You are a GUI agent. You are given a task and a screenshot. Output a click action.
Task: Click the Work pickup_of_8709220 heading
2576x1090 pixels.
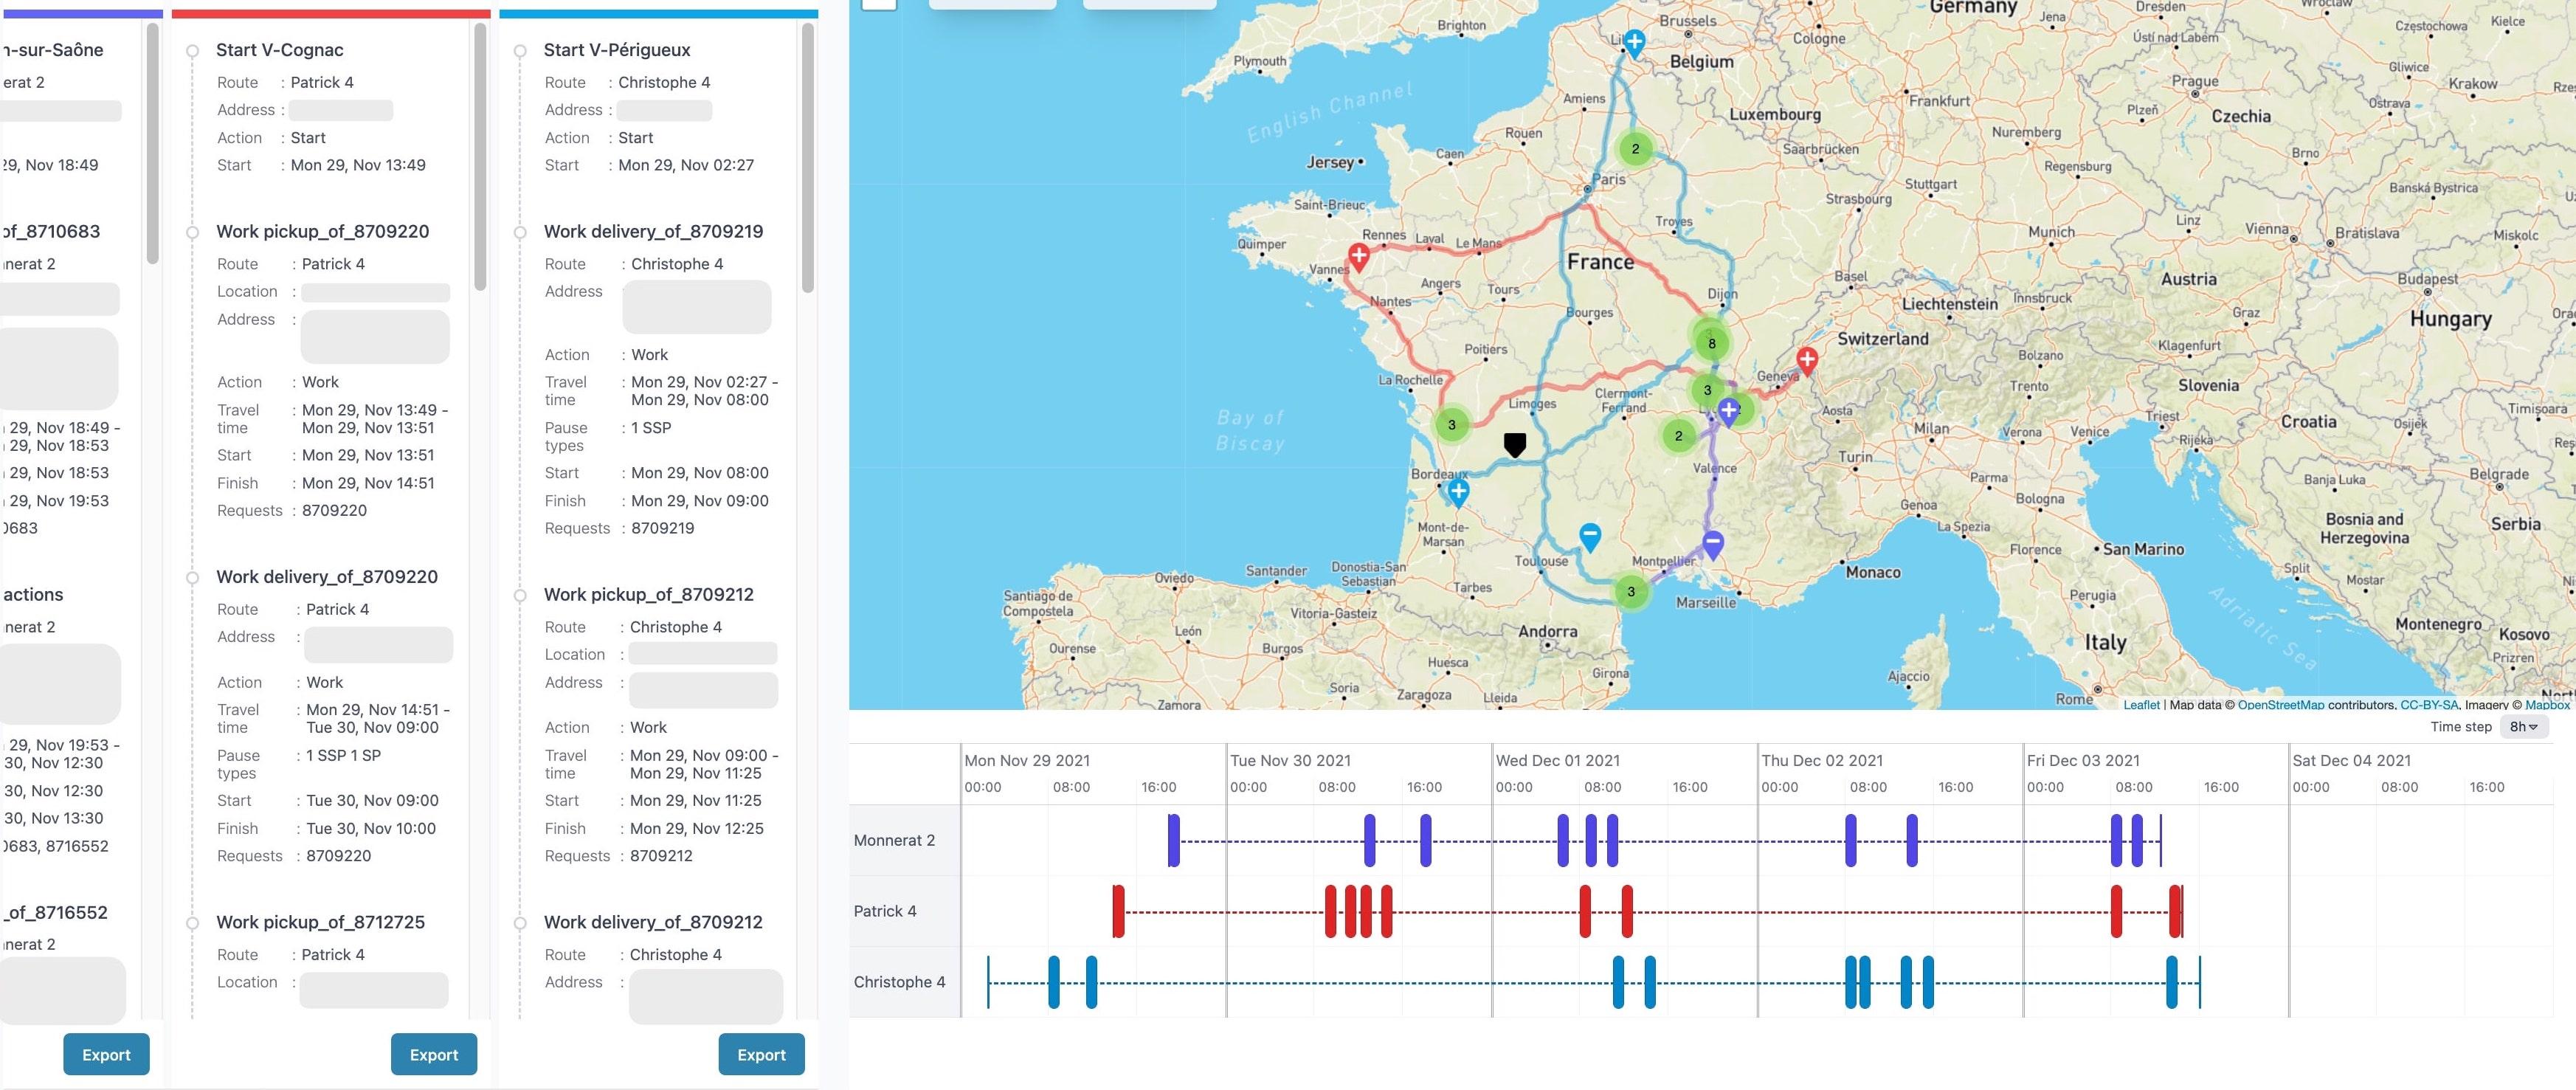point(323,231)
